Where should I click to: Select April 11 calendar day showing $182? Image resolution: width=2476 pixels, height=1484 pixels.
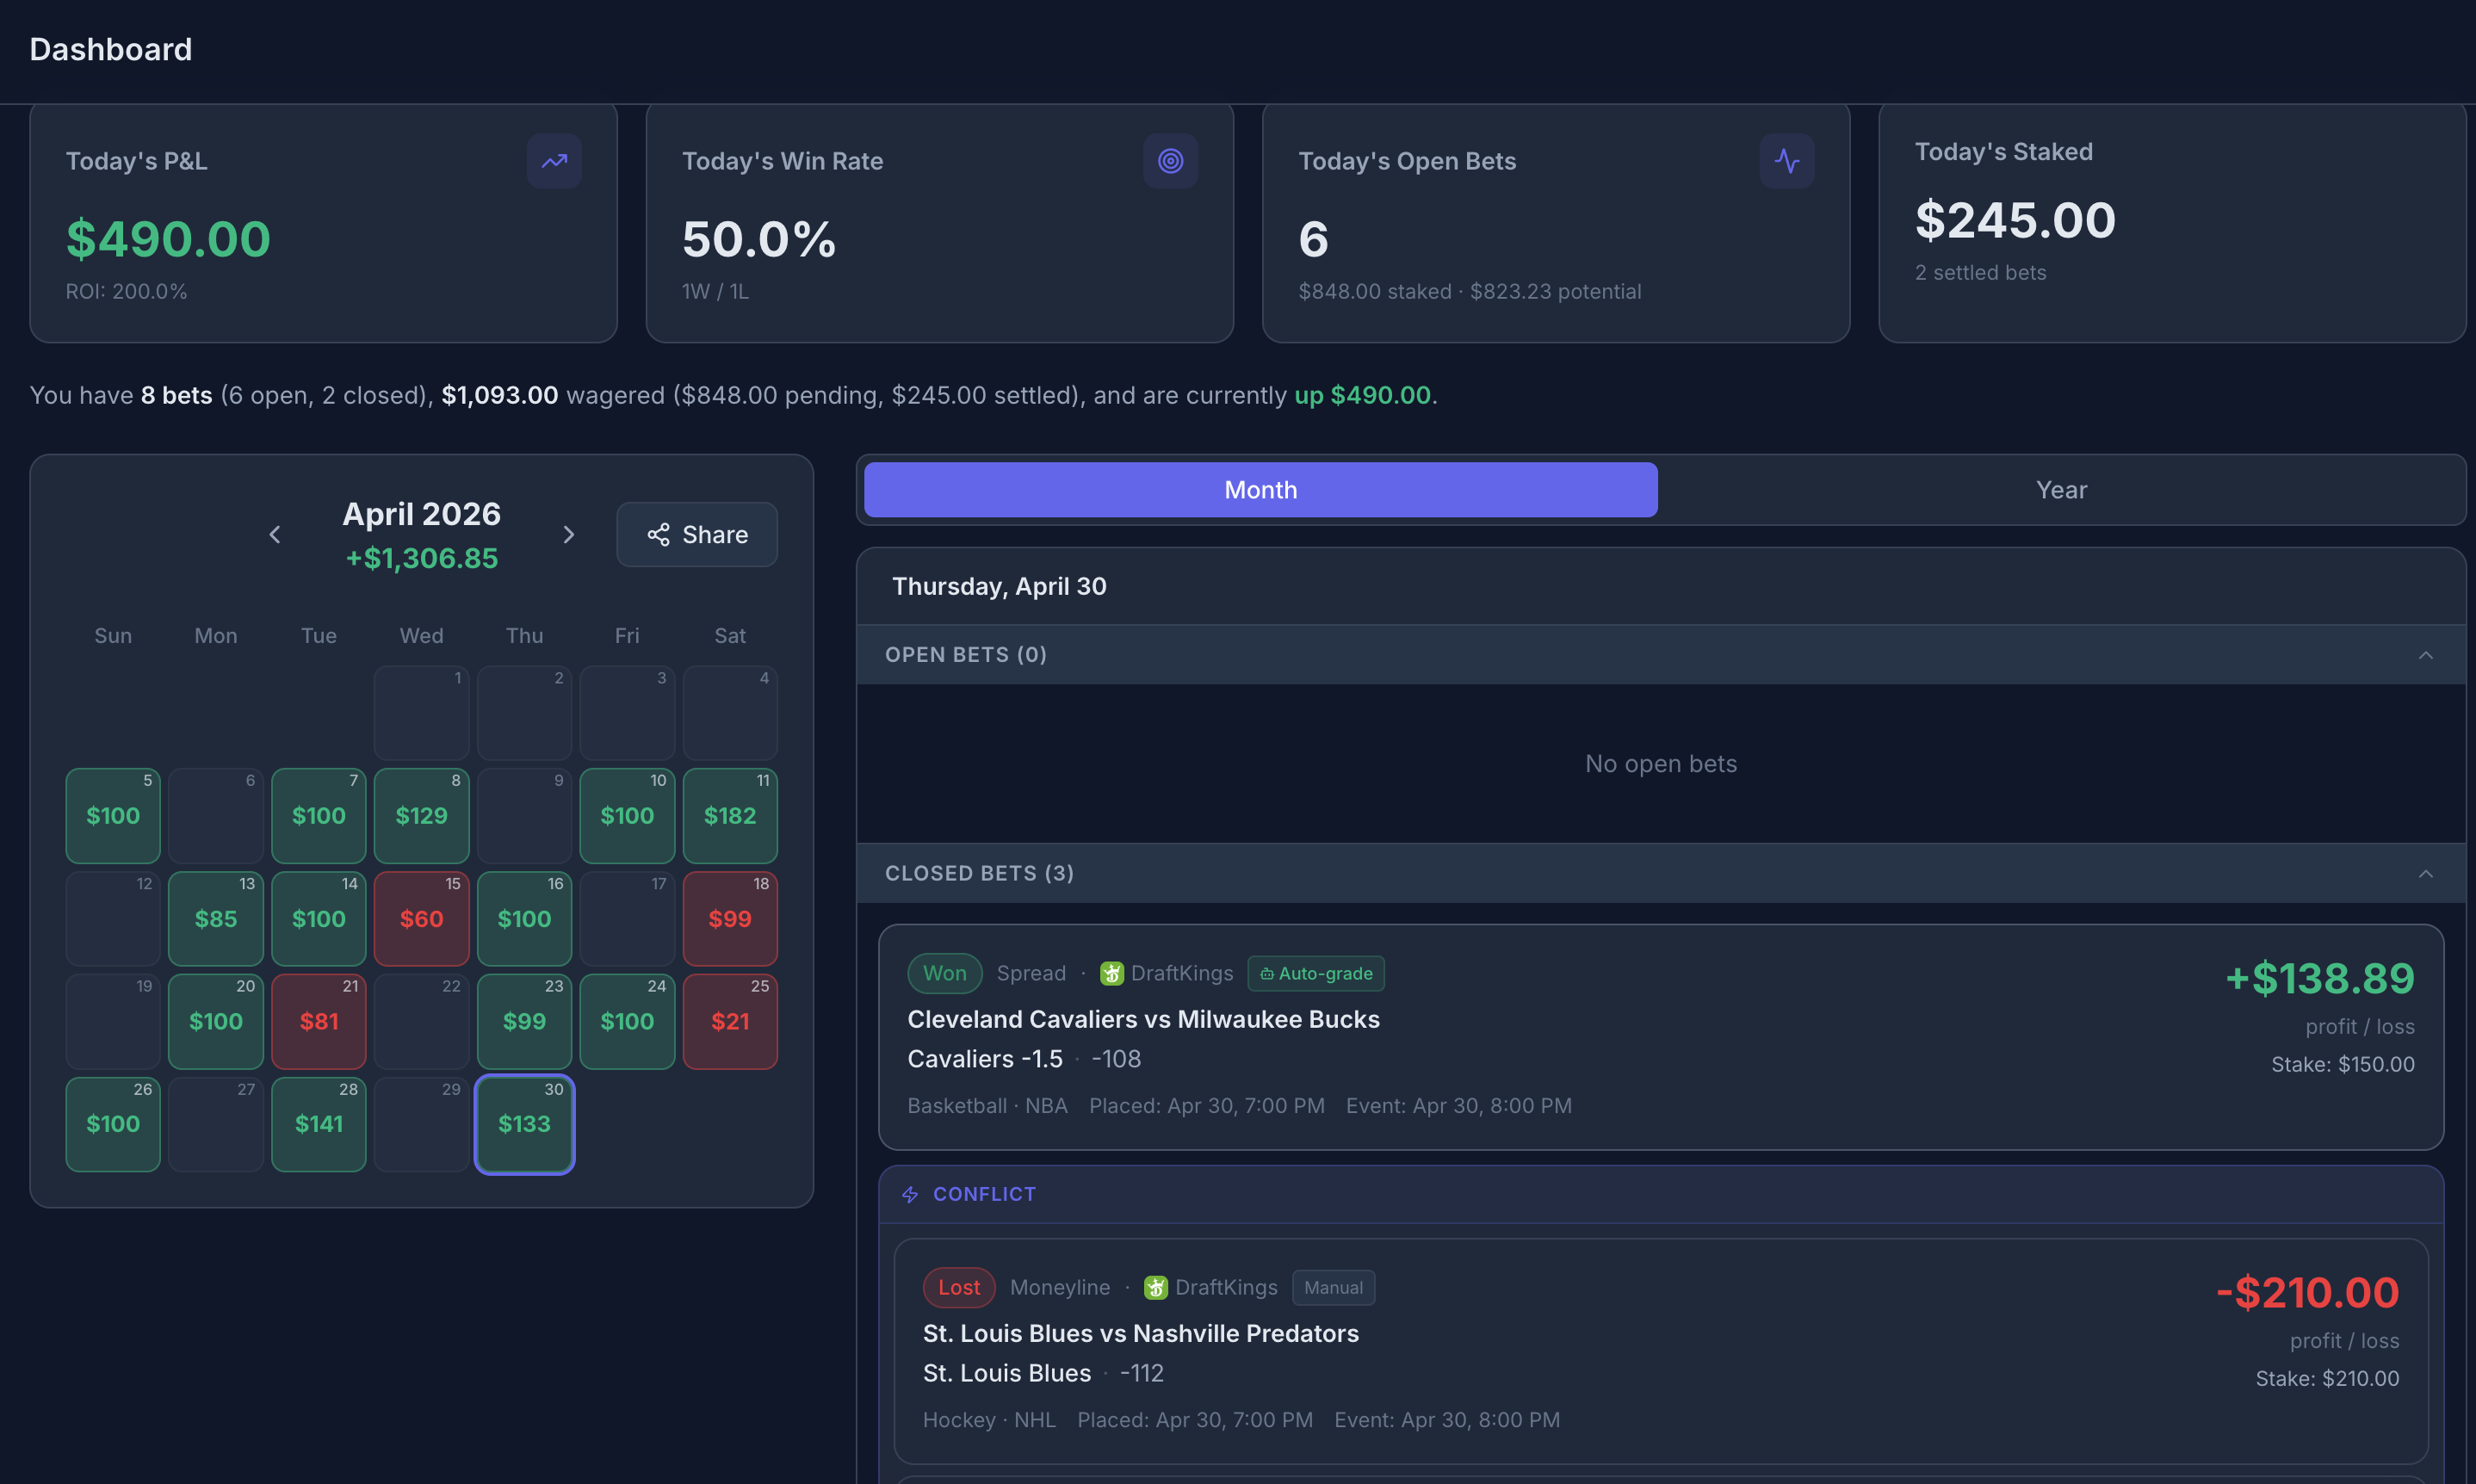pyautogui.click(x=730, y=816)
